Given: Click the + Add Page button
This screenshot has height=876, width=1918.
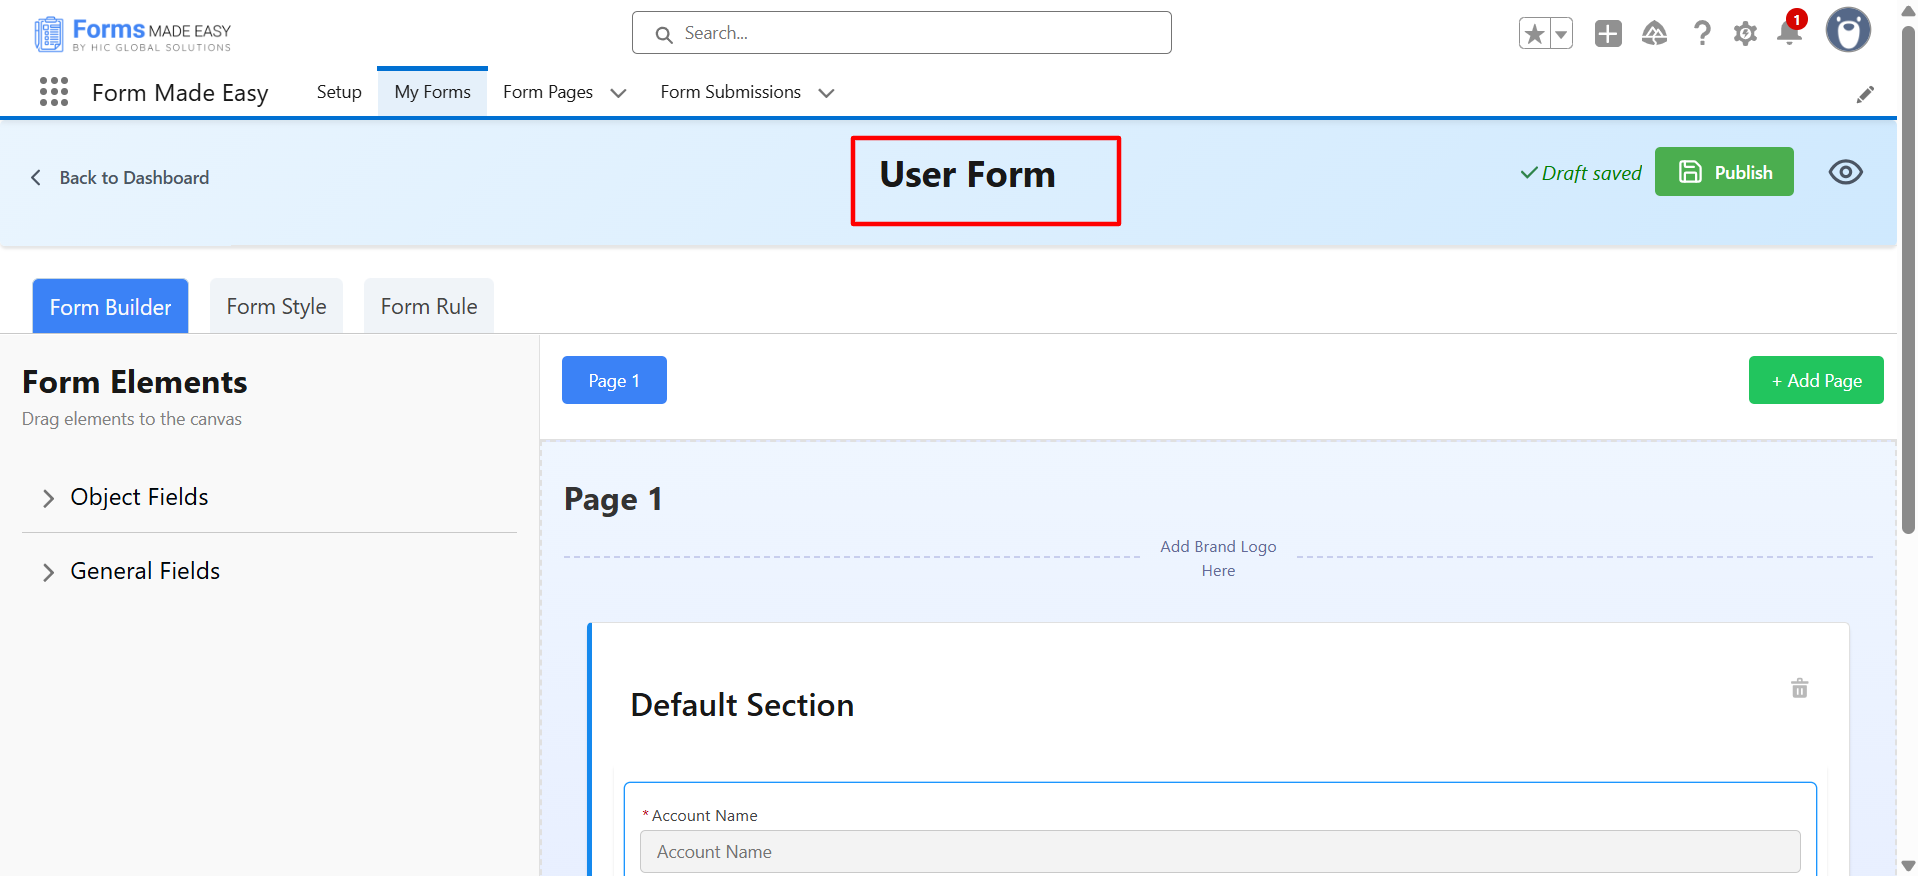Looking at the screenshot, I should point(1816,380).
